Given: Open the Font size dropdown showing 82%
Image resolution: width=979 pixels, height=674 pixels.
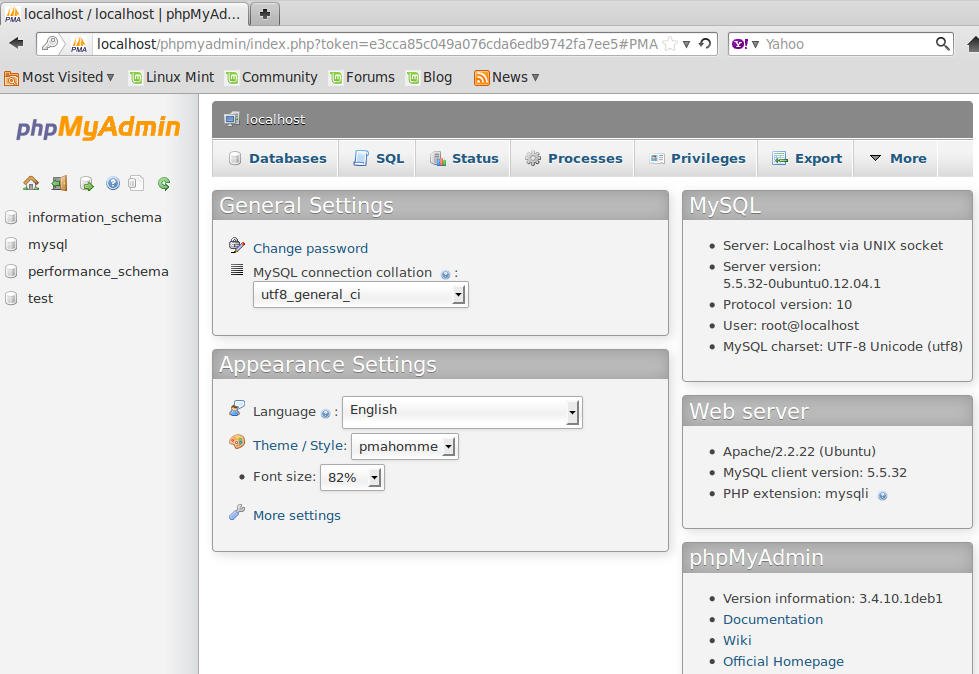Looking at the screenshot, I should 352,477.
